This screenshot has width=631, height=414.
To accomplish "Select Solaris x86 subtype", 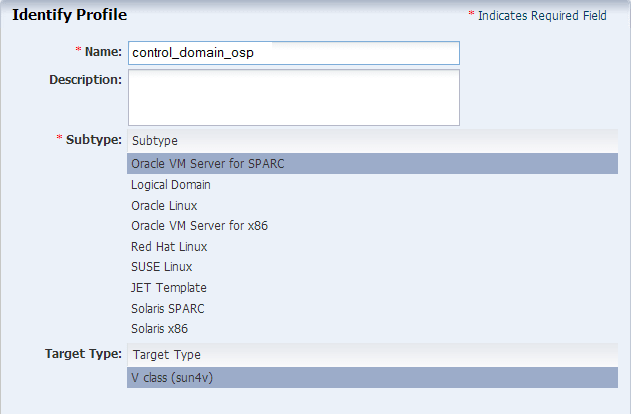I will pyautogui.click(x=372, y=329).
